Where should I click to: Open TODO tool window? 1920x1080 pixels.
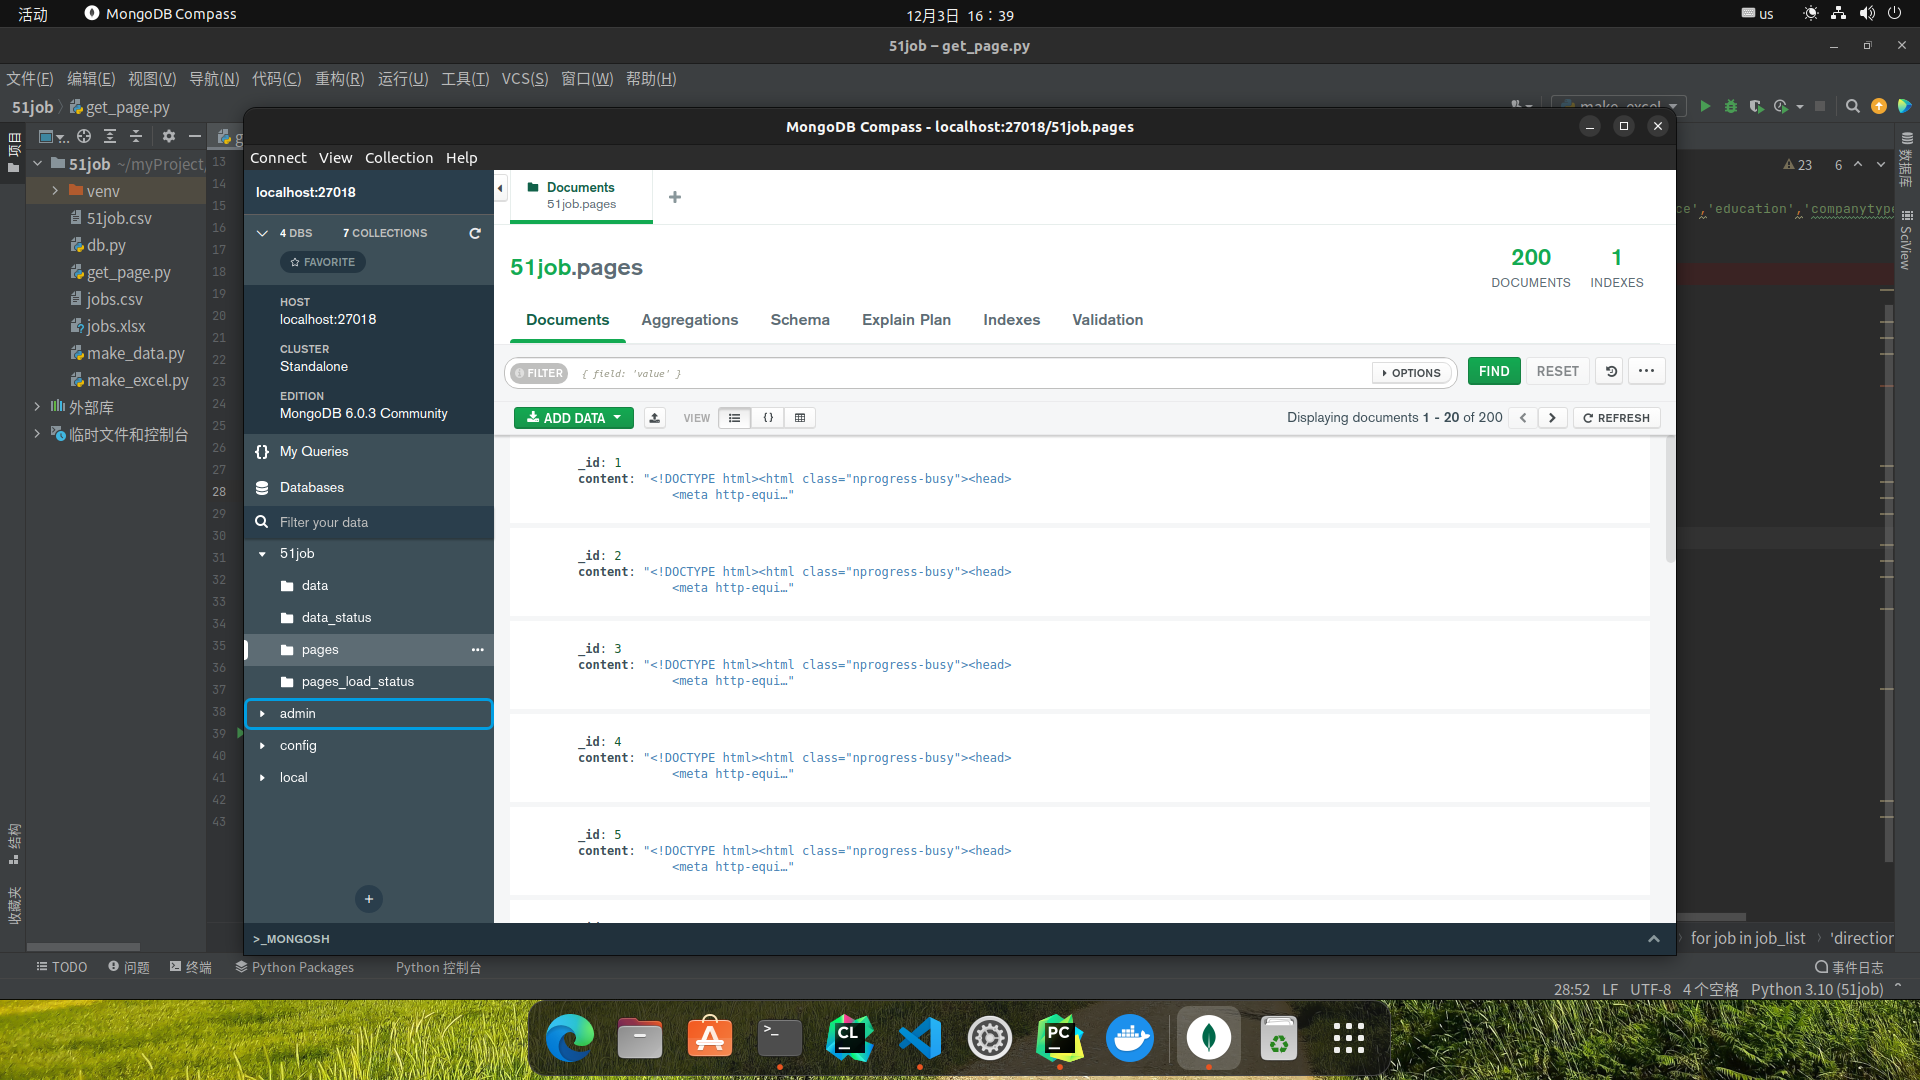pyautogui.click(x=61, y=967)
